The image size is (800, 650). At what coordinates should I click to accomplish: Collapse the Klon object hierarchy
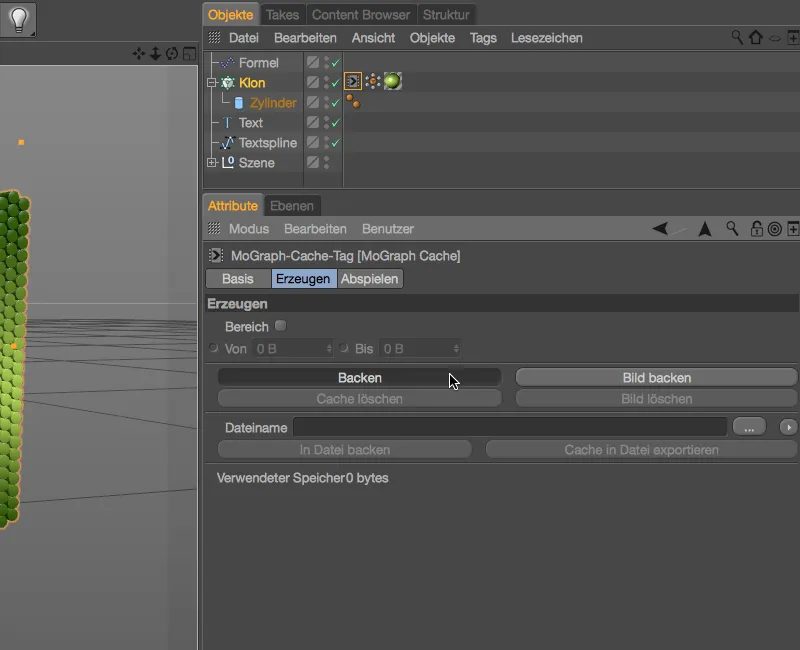211,83
